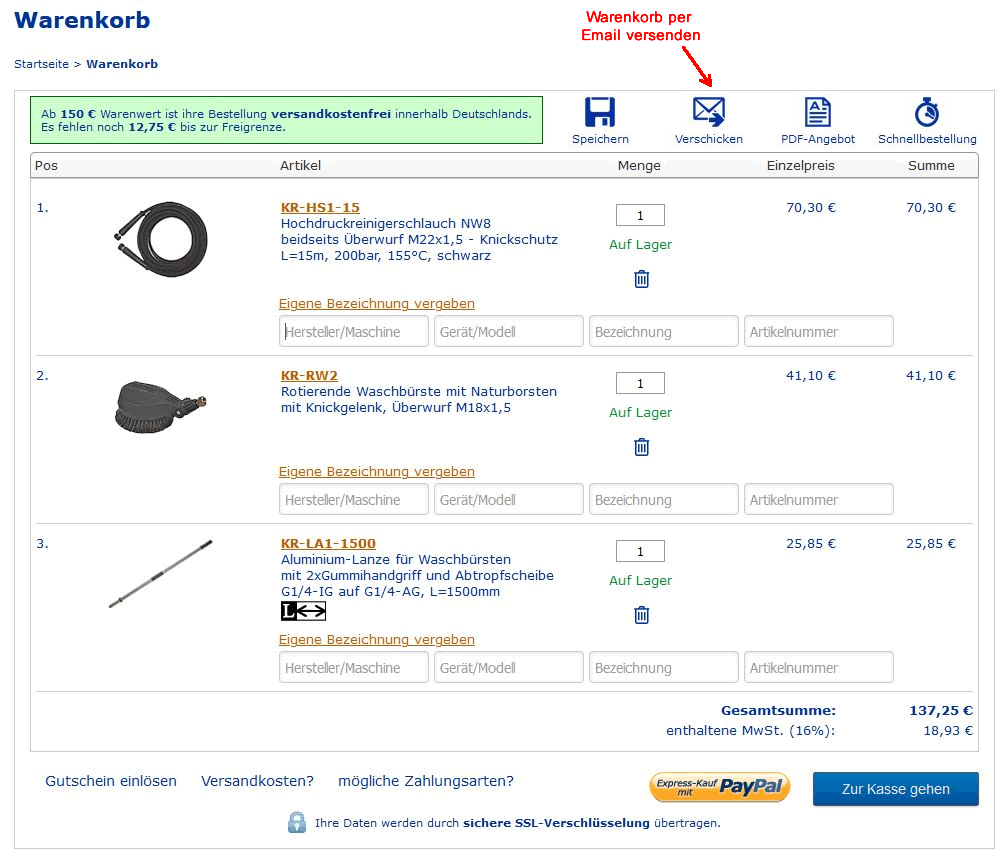Open the KR-HS1-15 article link
This screenshot has height=857, width=1006.
[x=320, y=207]
